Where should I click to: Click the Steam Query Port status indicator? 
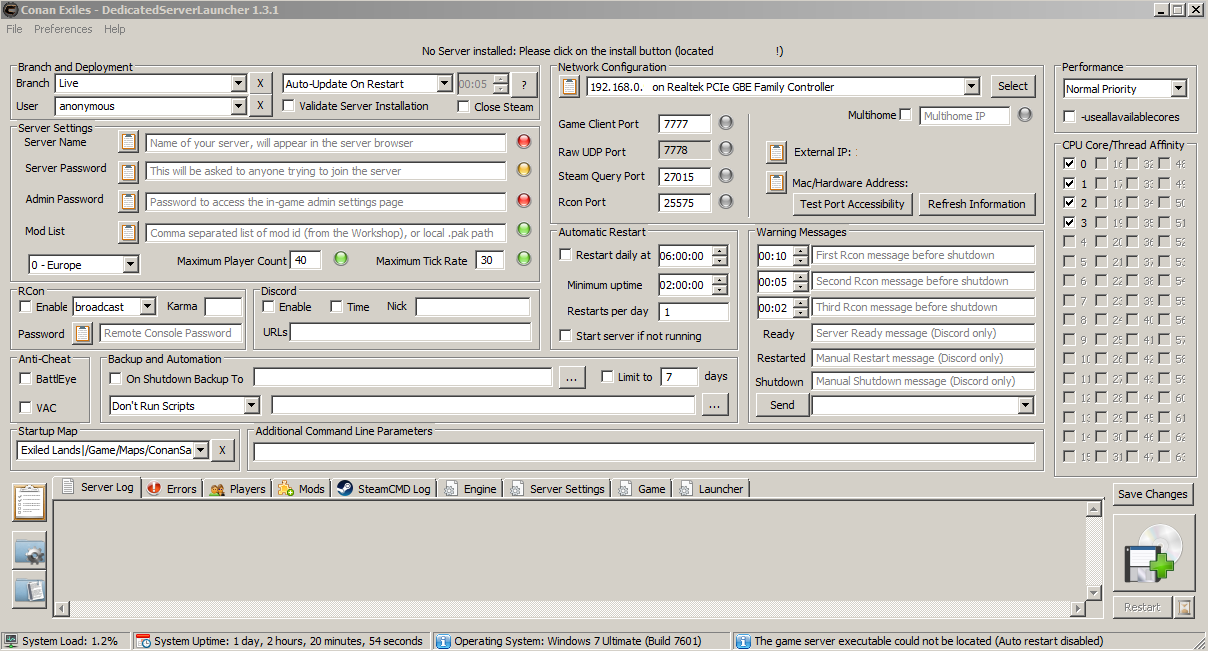(727, 176)
